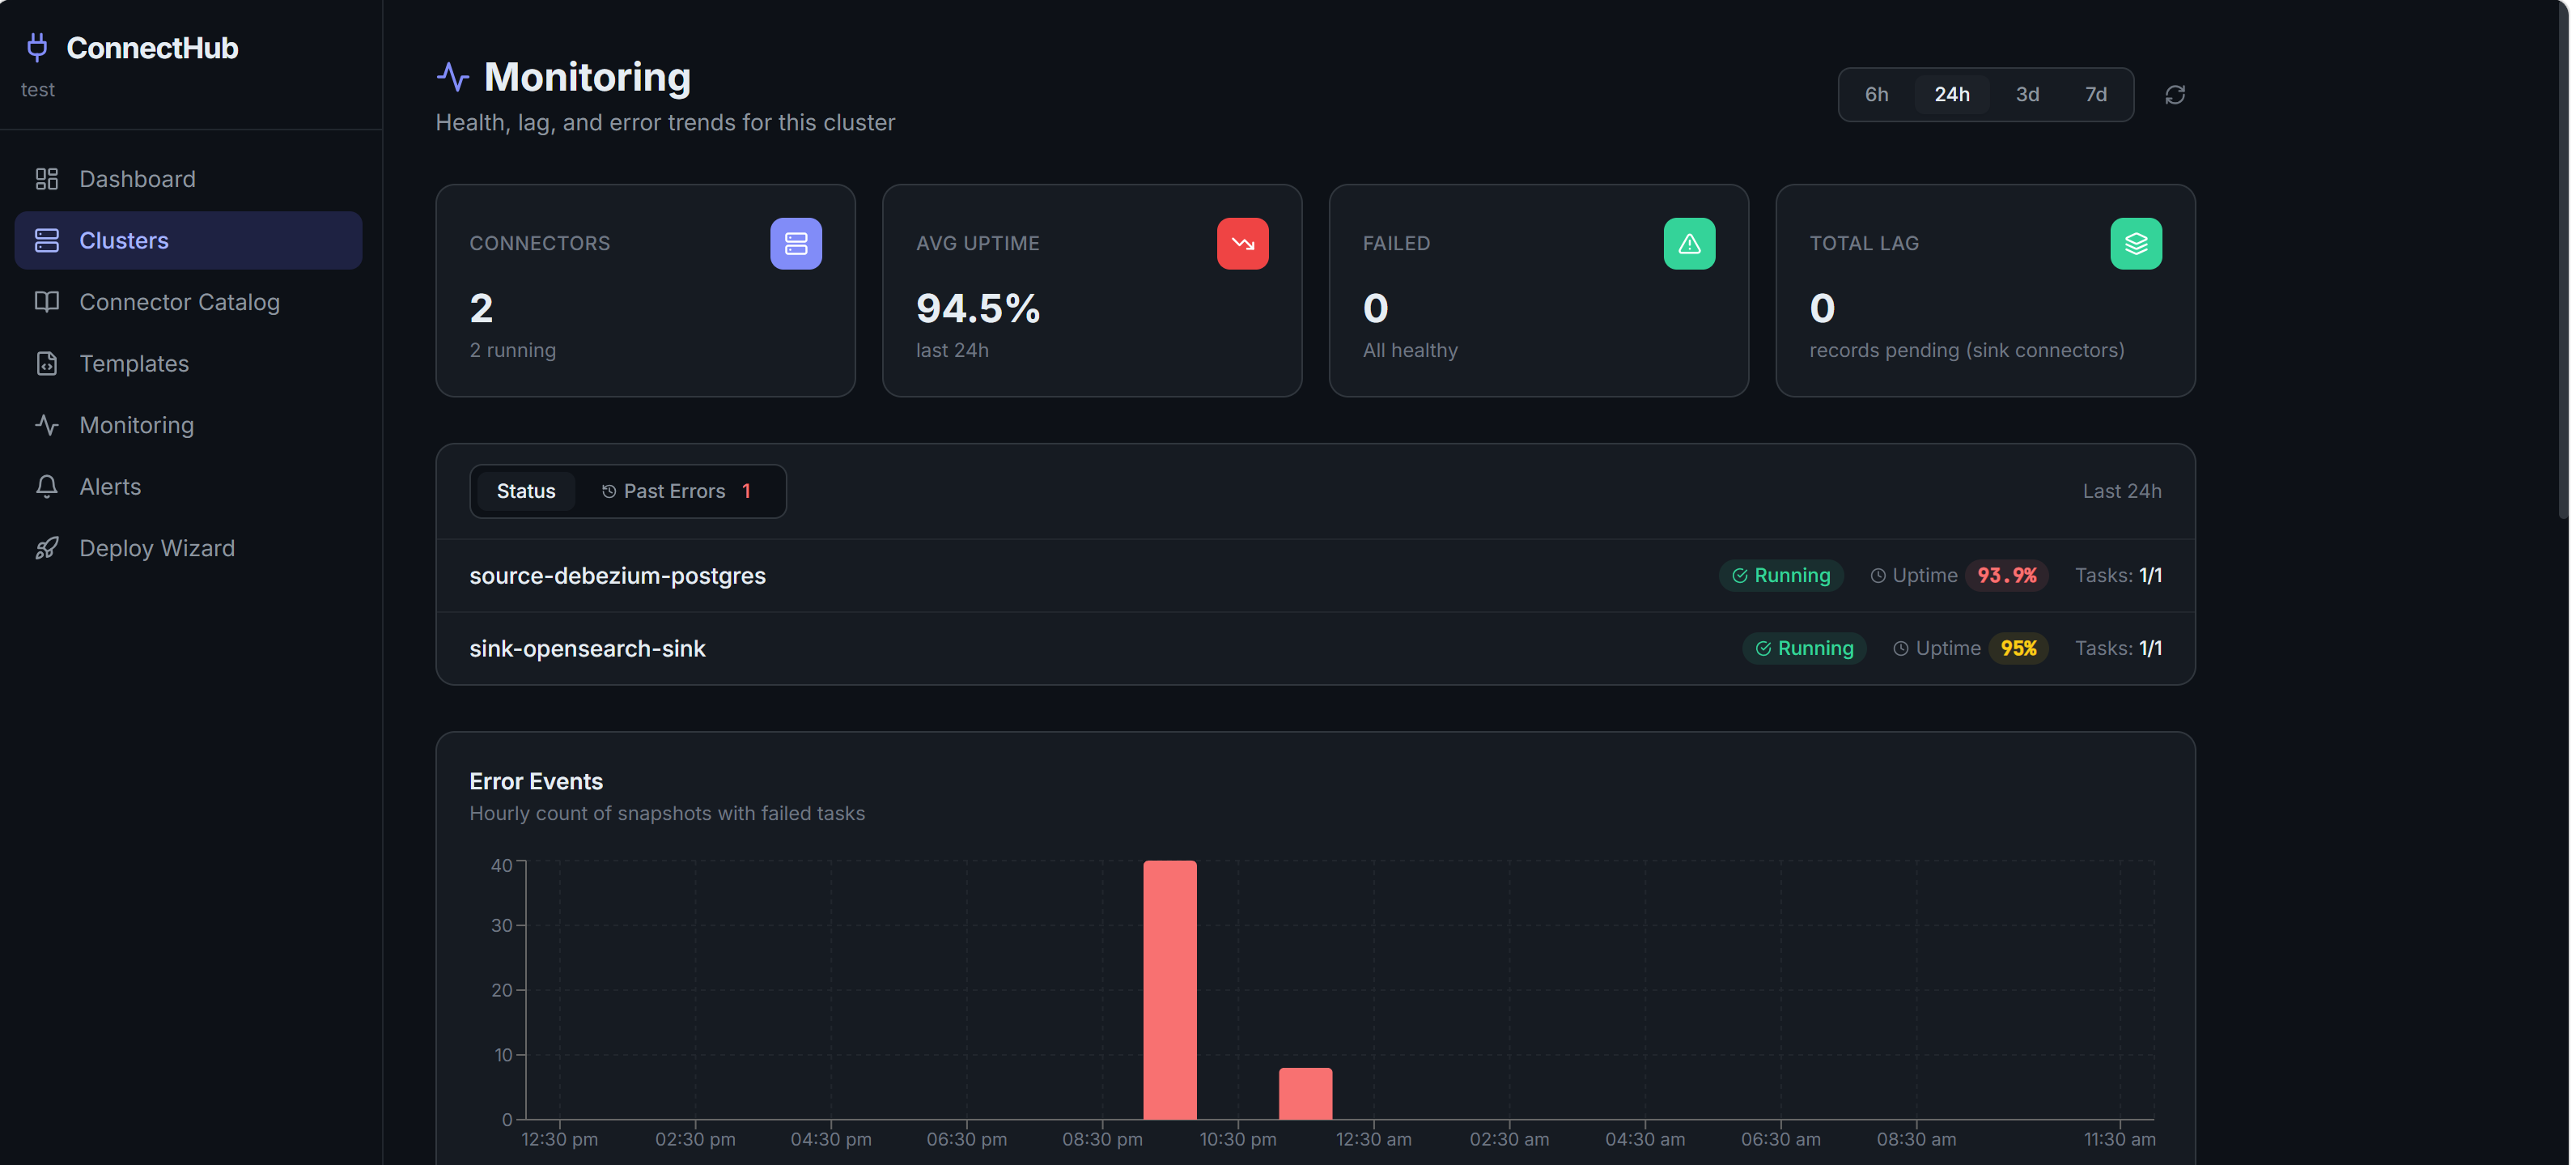Click the 93.9% uptime badge
The width and height of the screenshot is (2576, 1165).
[2007, 575]
